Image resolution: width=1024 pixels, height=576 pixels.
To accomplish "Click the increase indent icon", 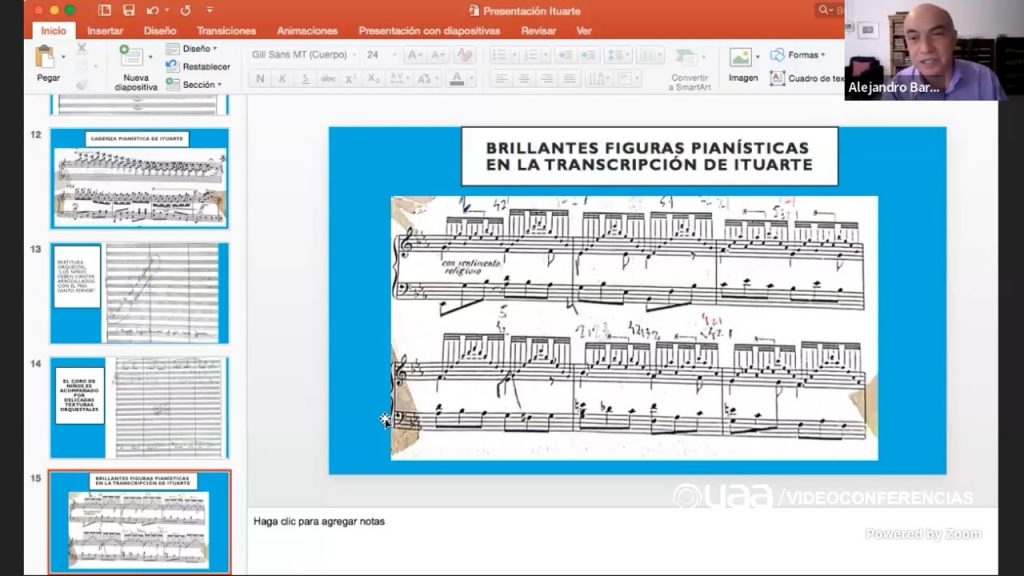I will coord(588,55).
